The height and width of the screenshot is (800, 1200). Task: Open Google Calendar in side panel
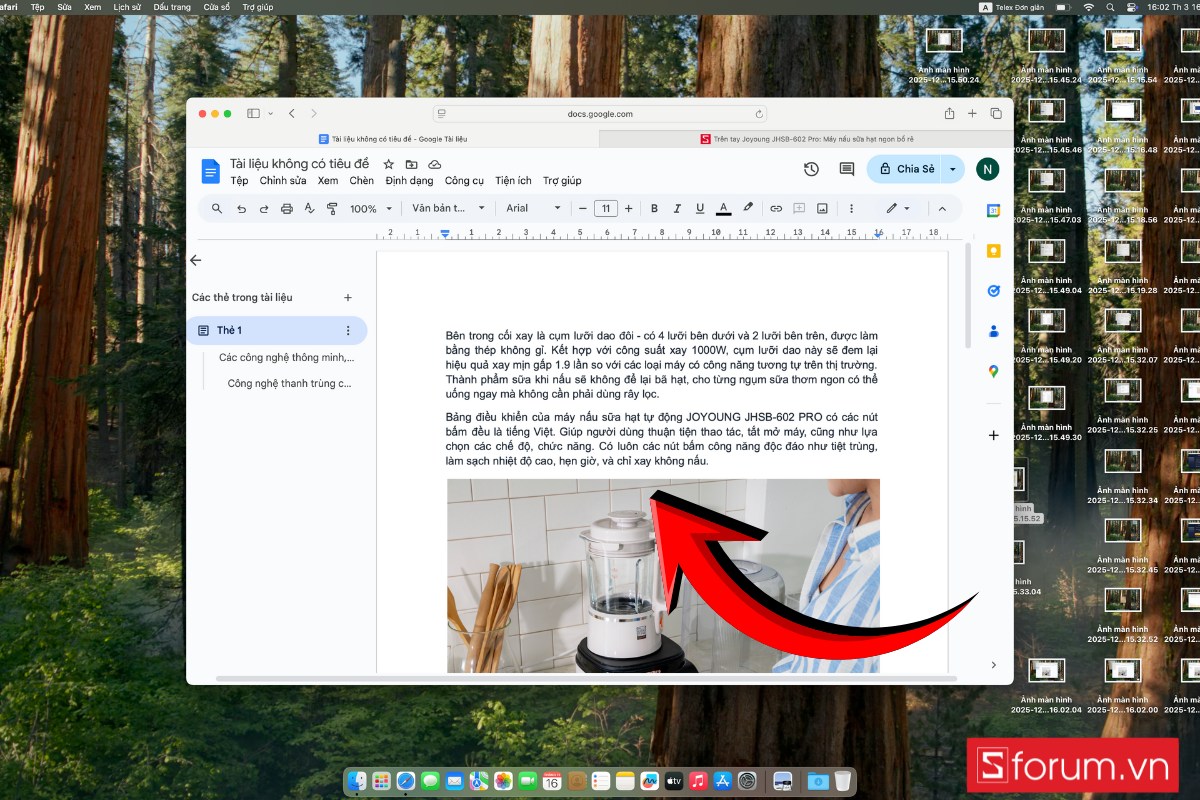pyautogui.click(x=993, y=211)
